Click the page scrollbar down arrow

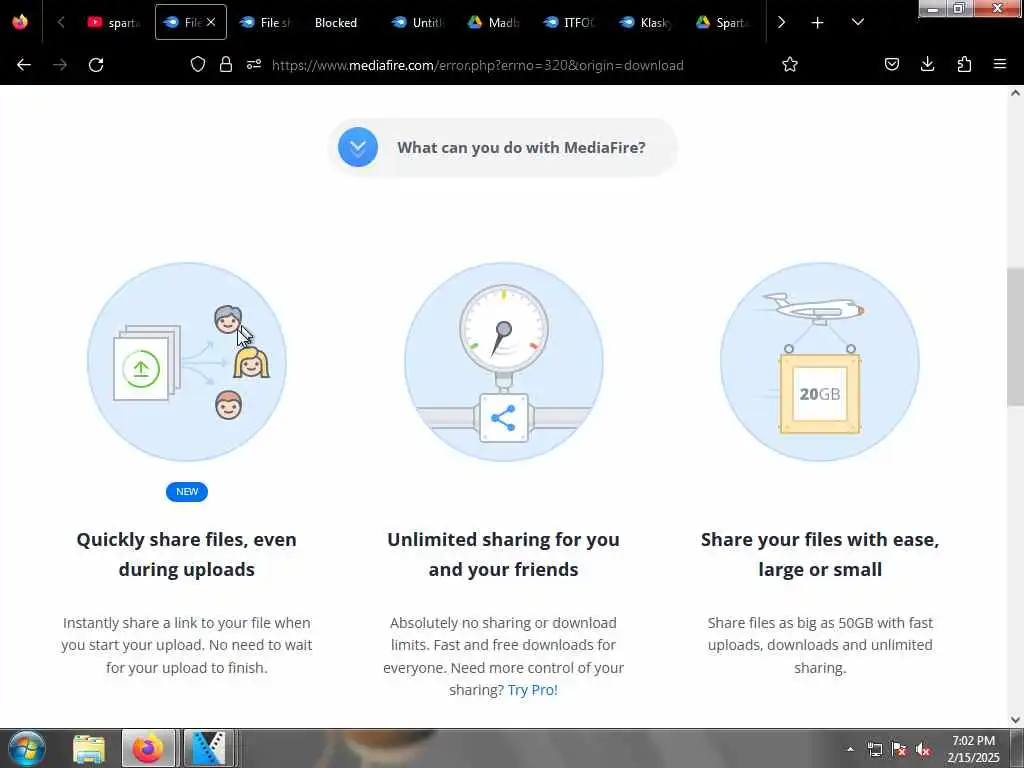(x=1015, y=720)
